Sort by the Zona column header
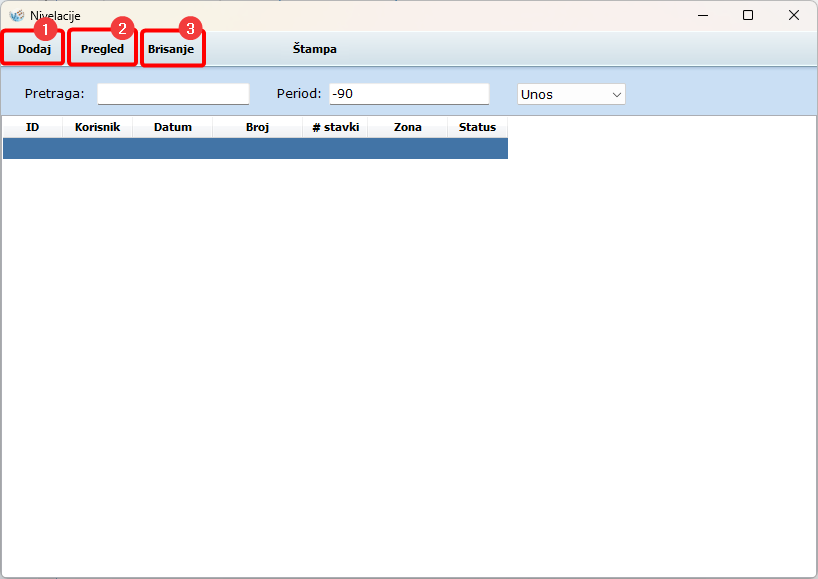The image size is (818, 579). [x=407, y=127]
